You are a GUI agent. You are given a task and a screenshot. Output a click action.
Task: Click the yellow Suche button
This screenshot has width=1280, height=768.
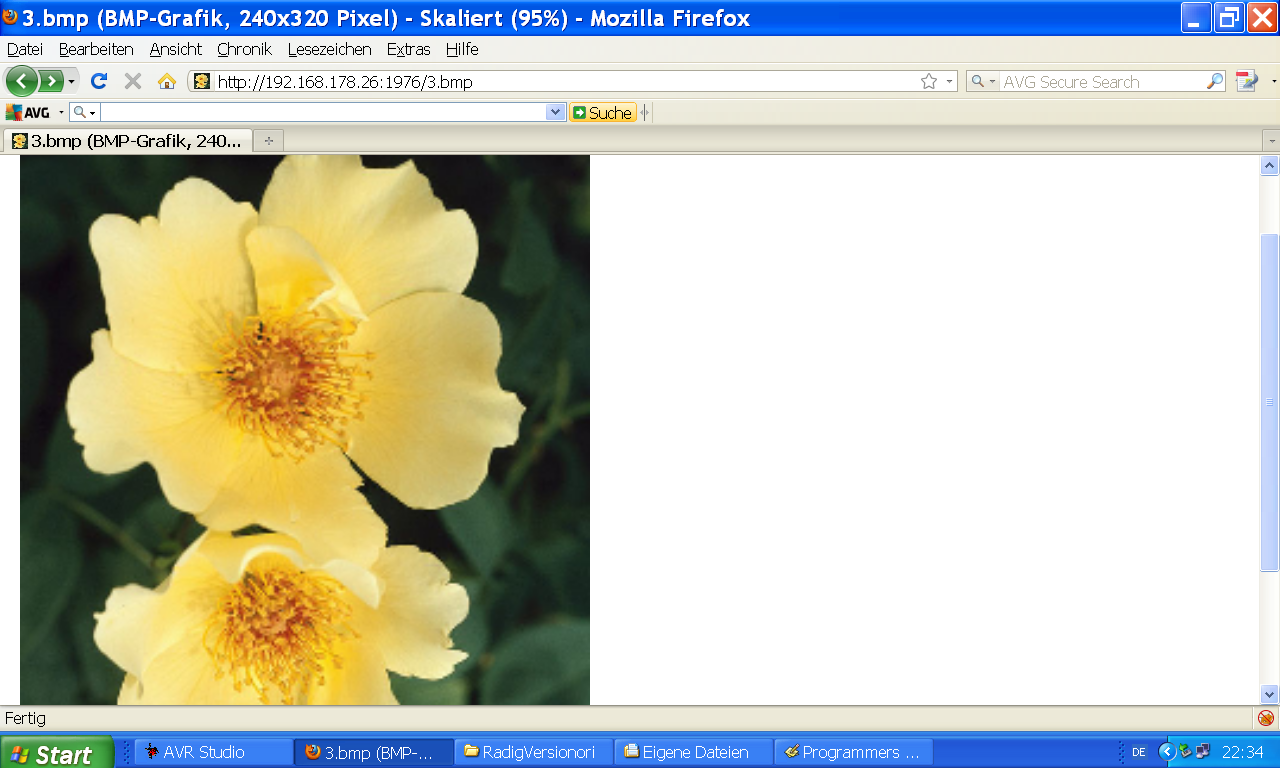point(602,113)
